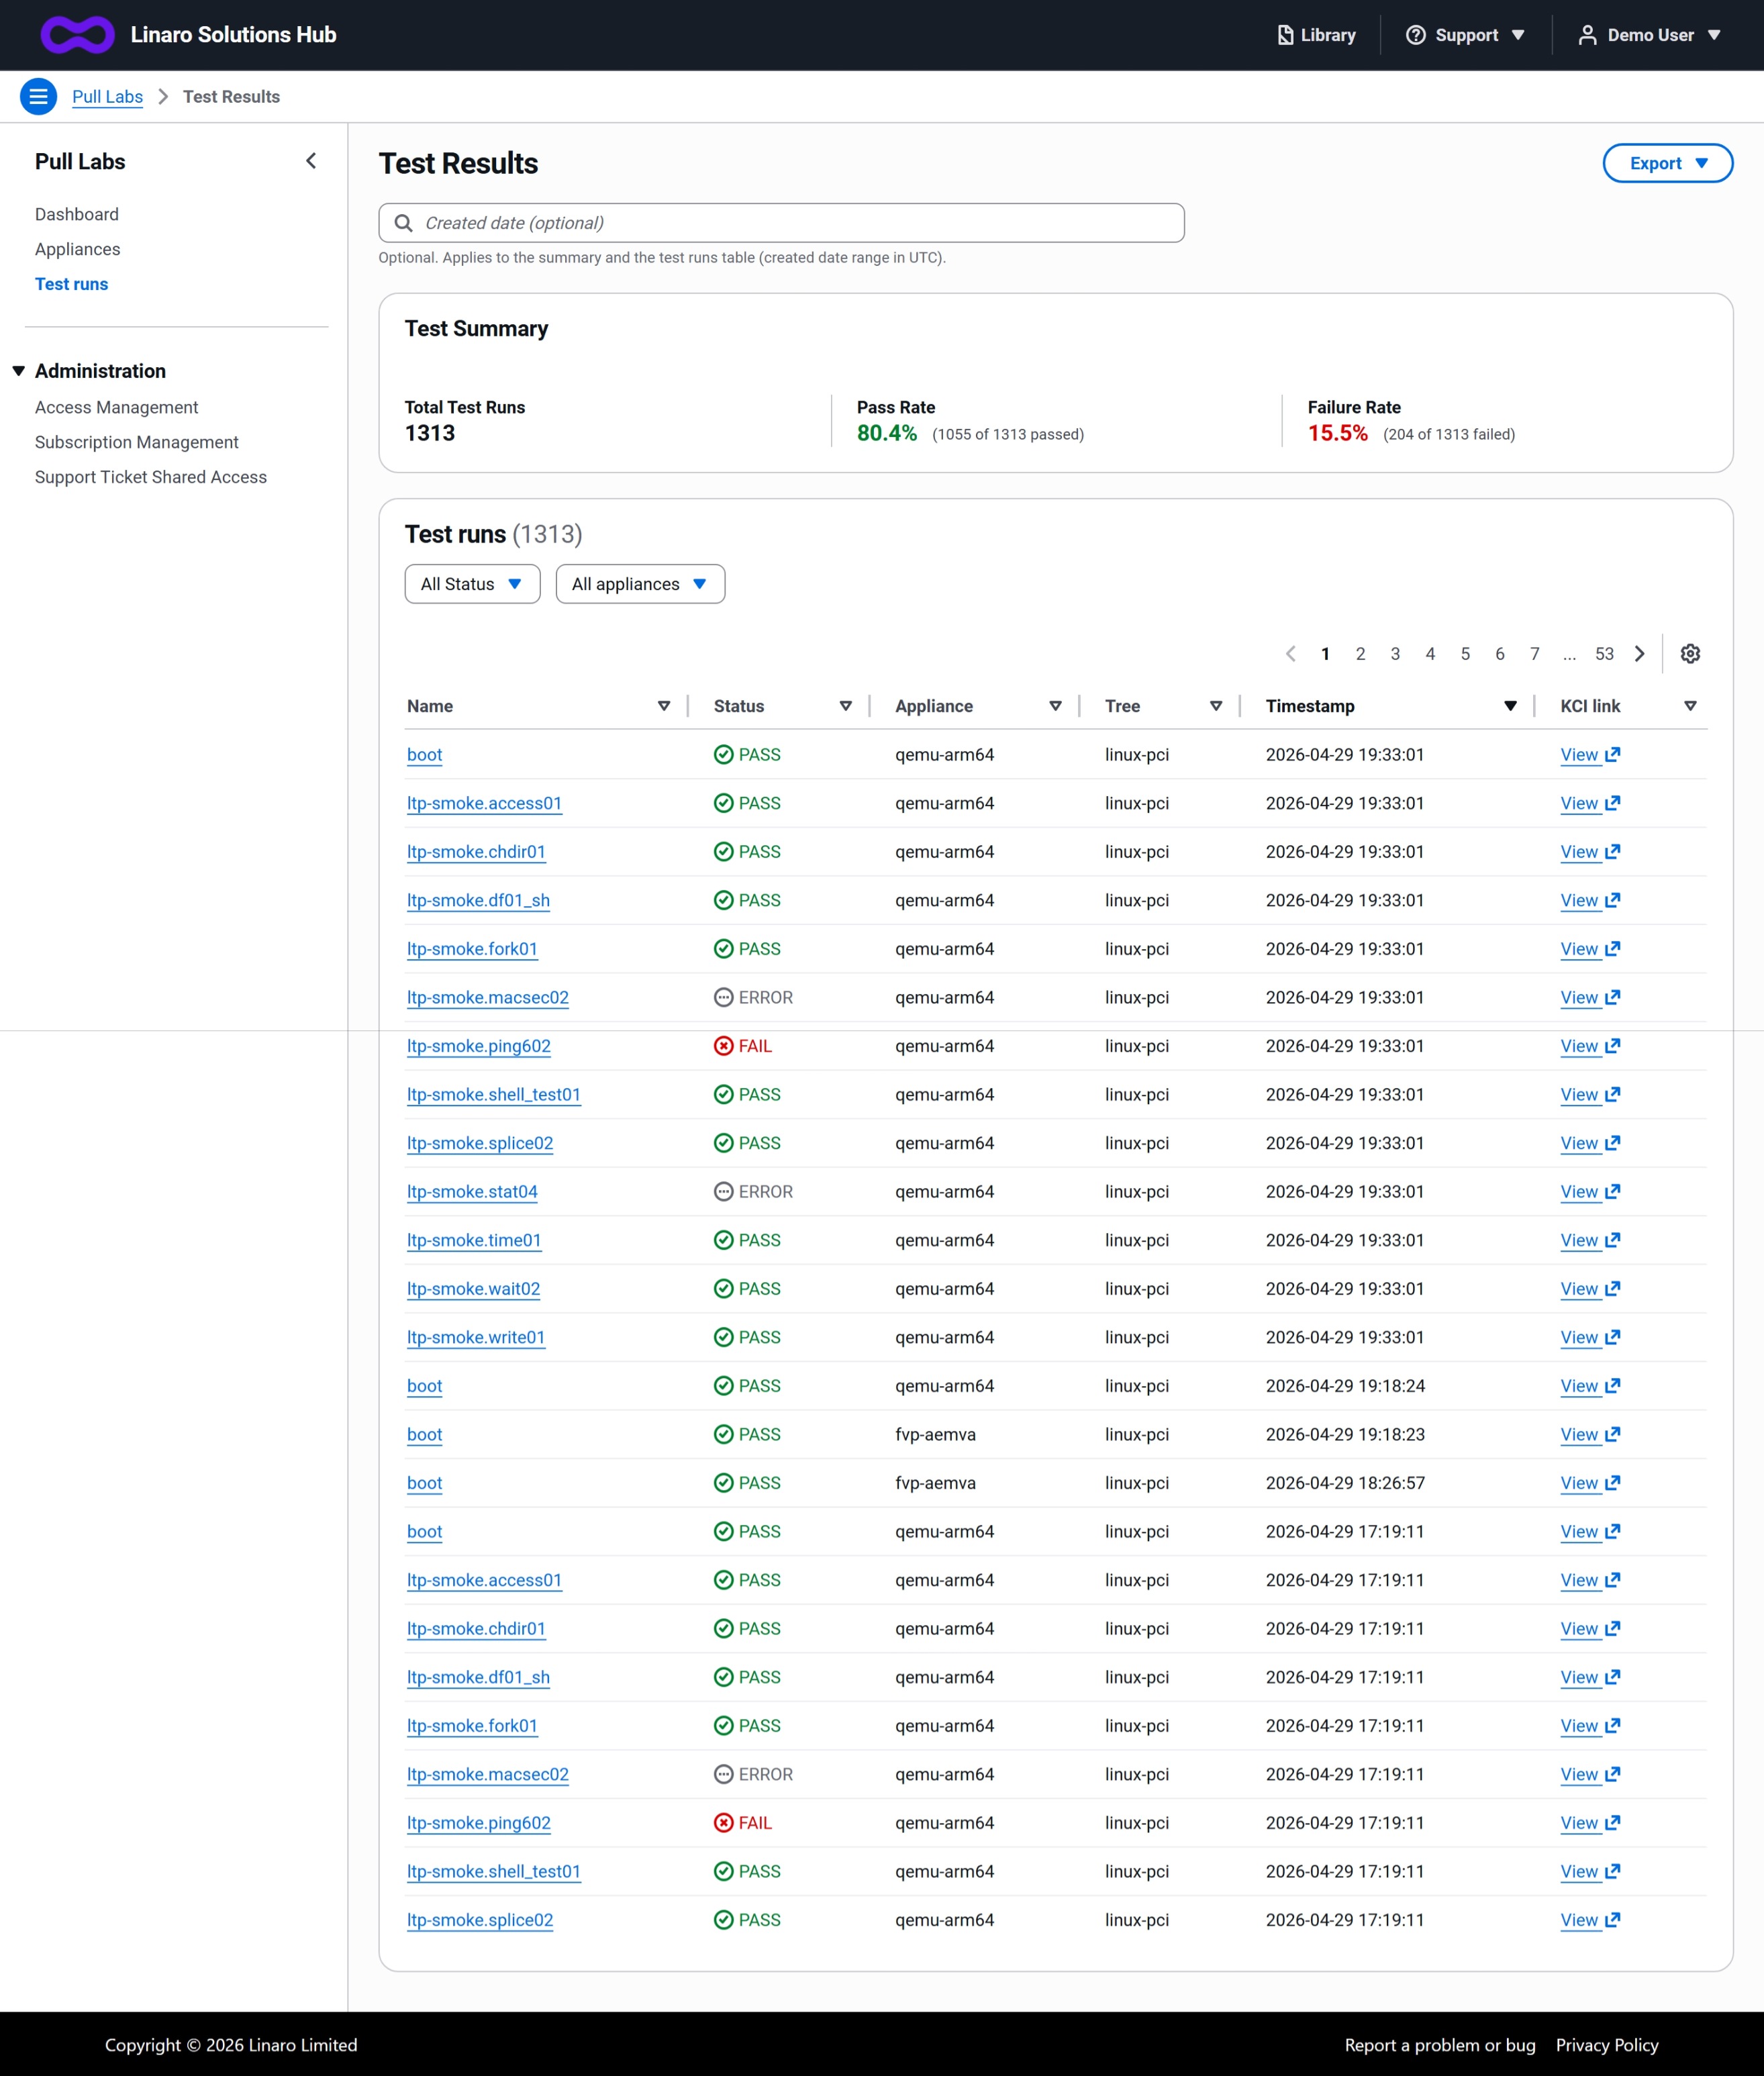Click external link icon for boot 18:26:57
Viewport: 1764px width, 2076px height.
pos(1612,1483)
